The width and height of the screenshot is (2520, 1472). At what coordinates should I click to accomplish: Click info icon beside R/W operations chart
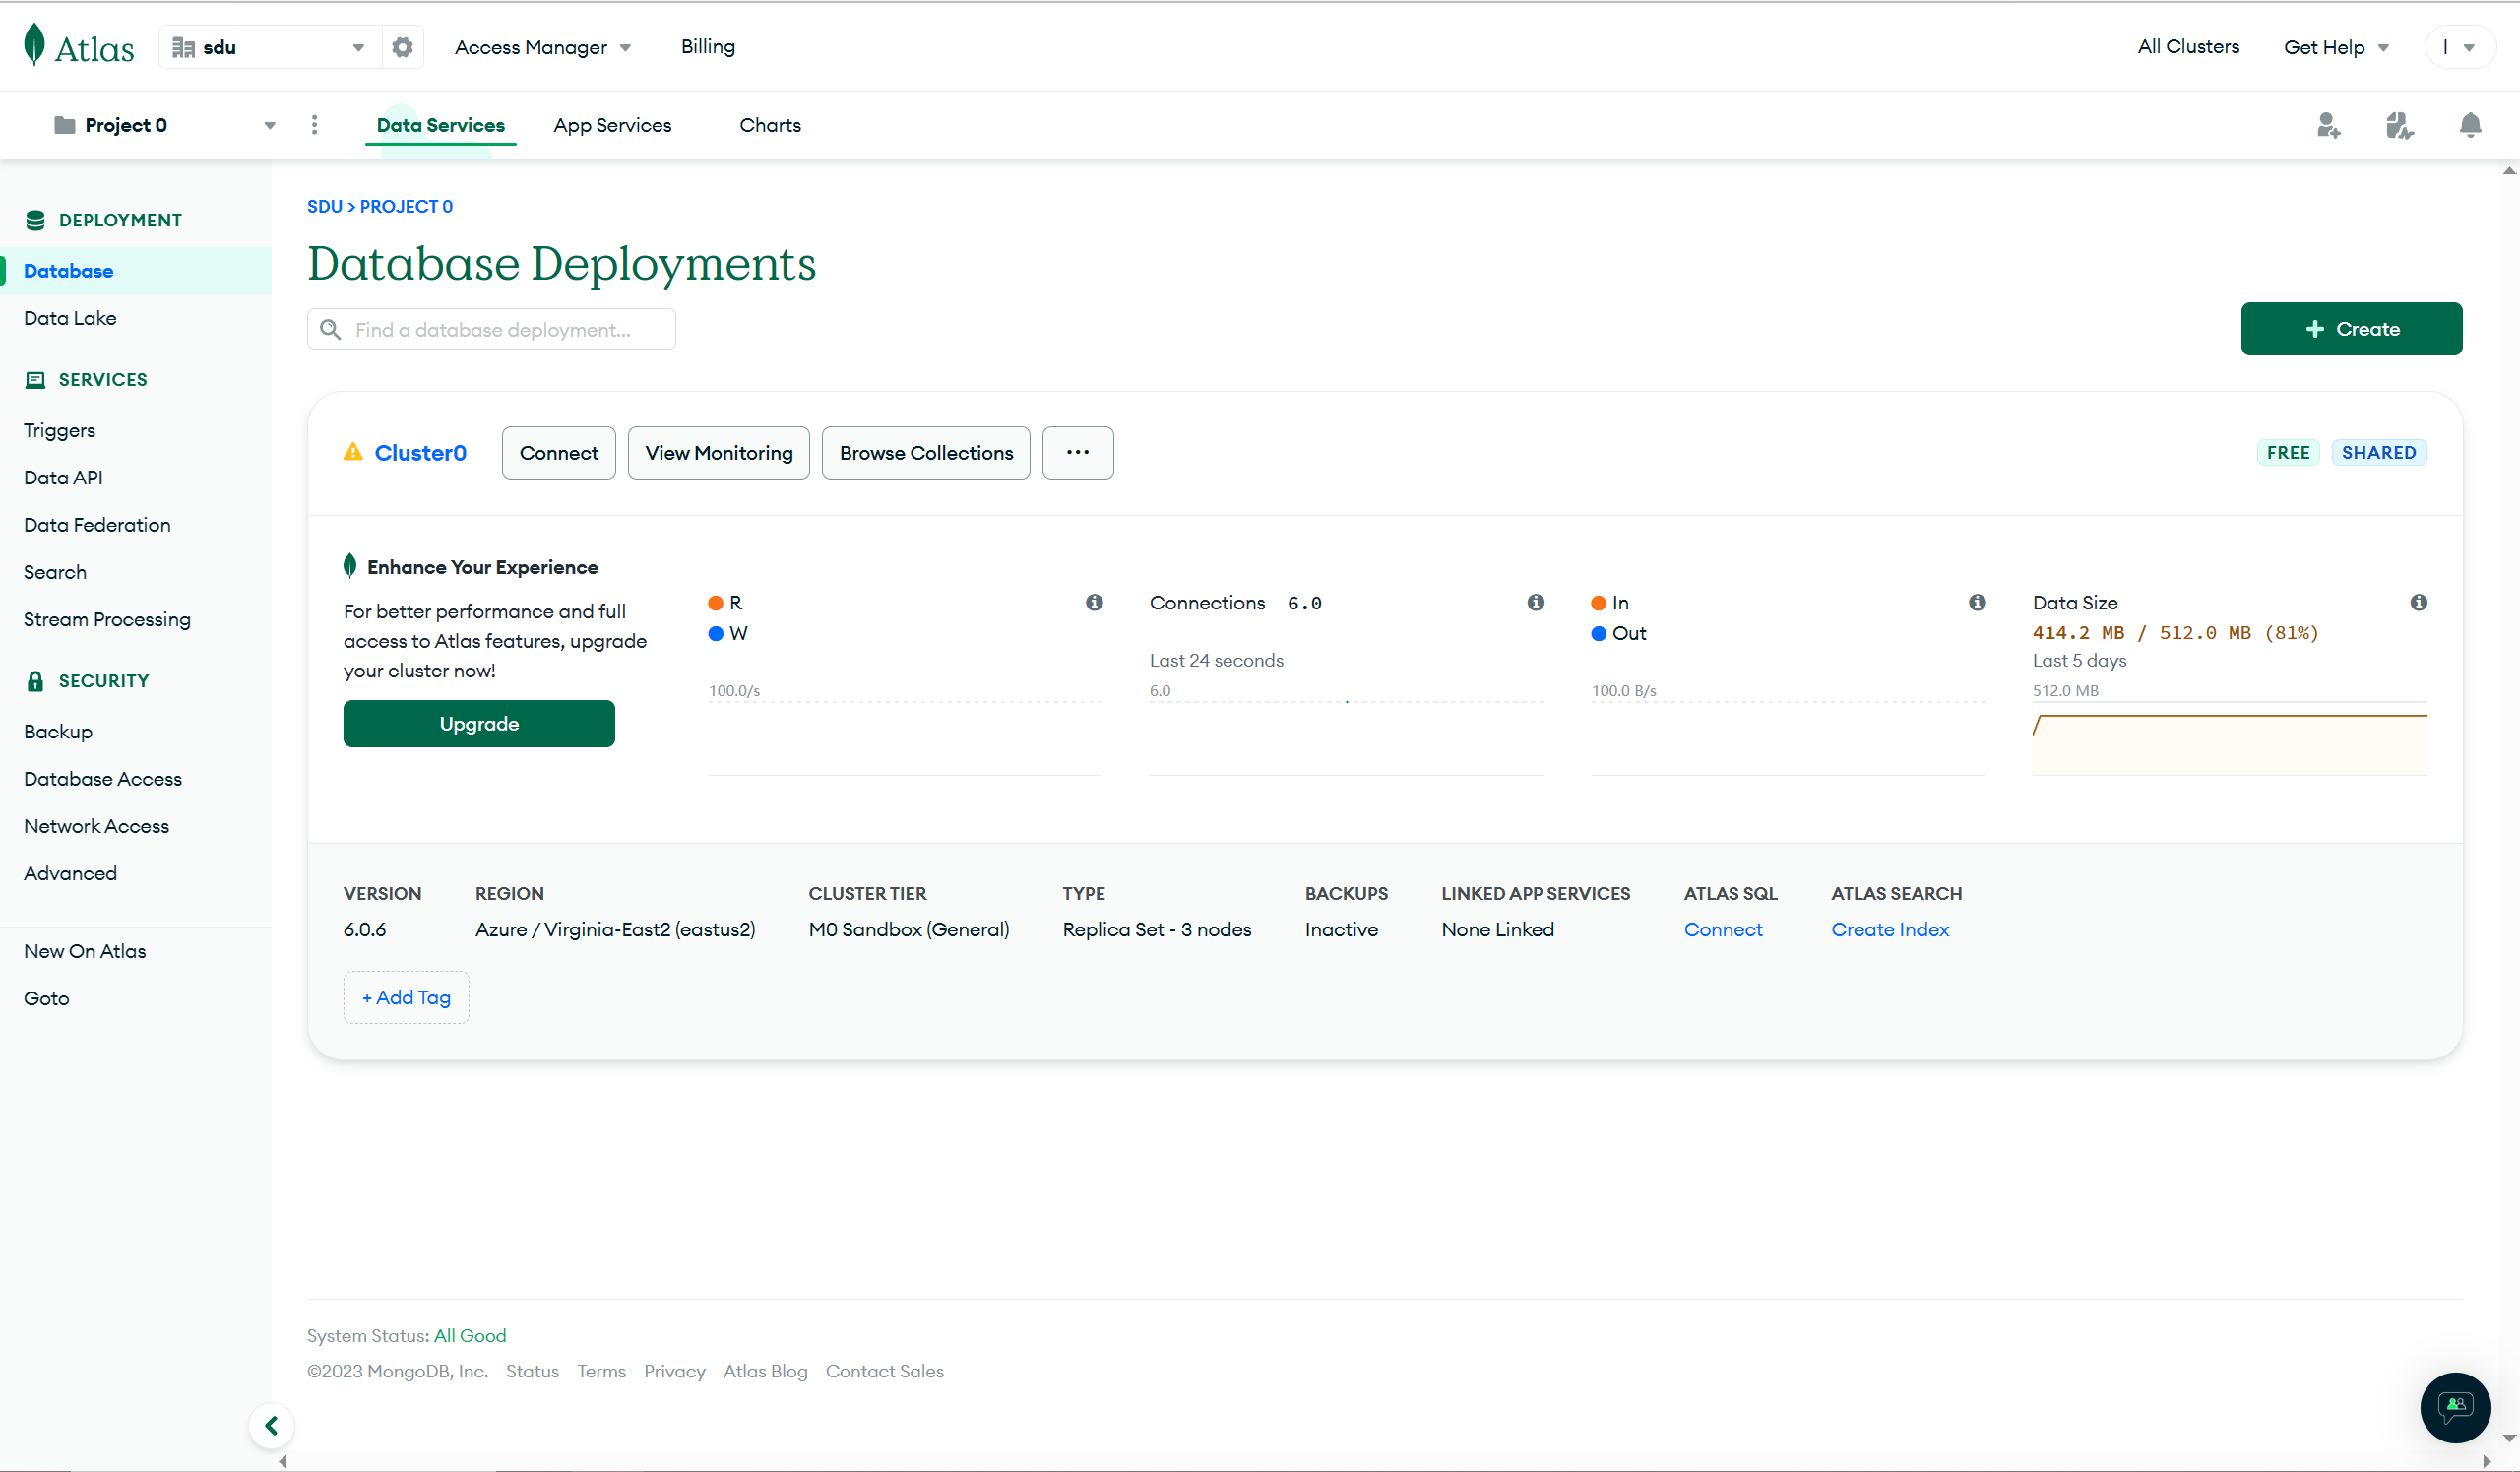tap(1094, 602)
